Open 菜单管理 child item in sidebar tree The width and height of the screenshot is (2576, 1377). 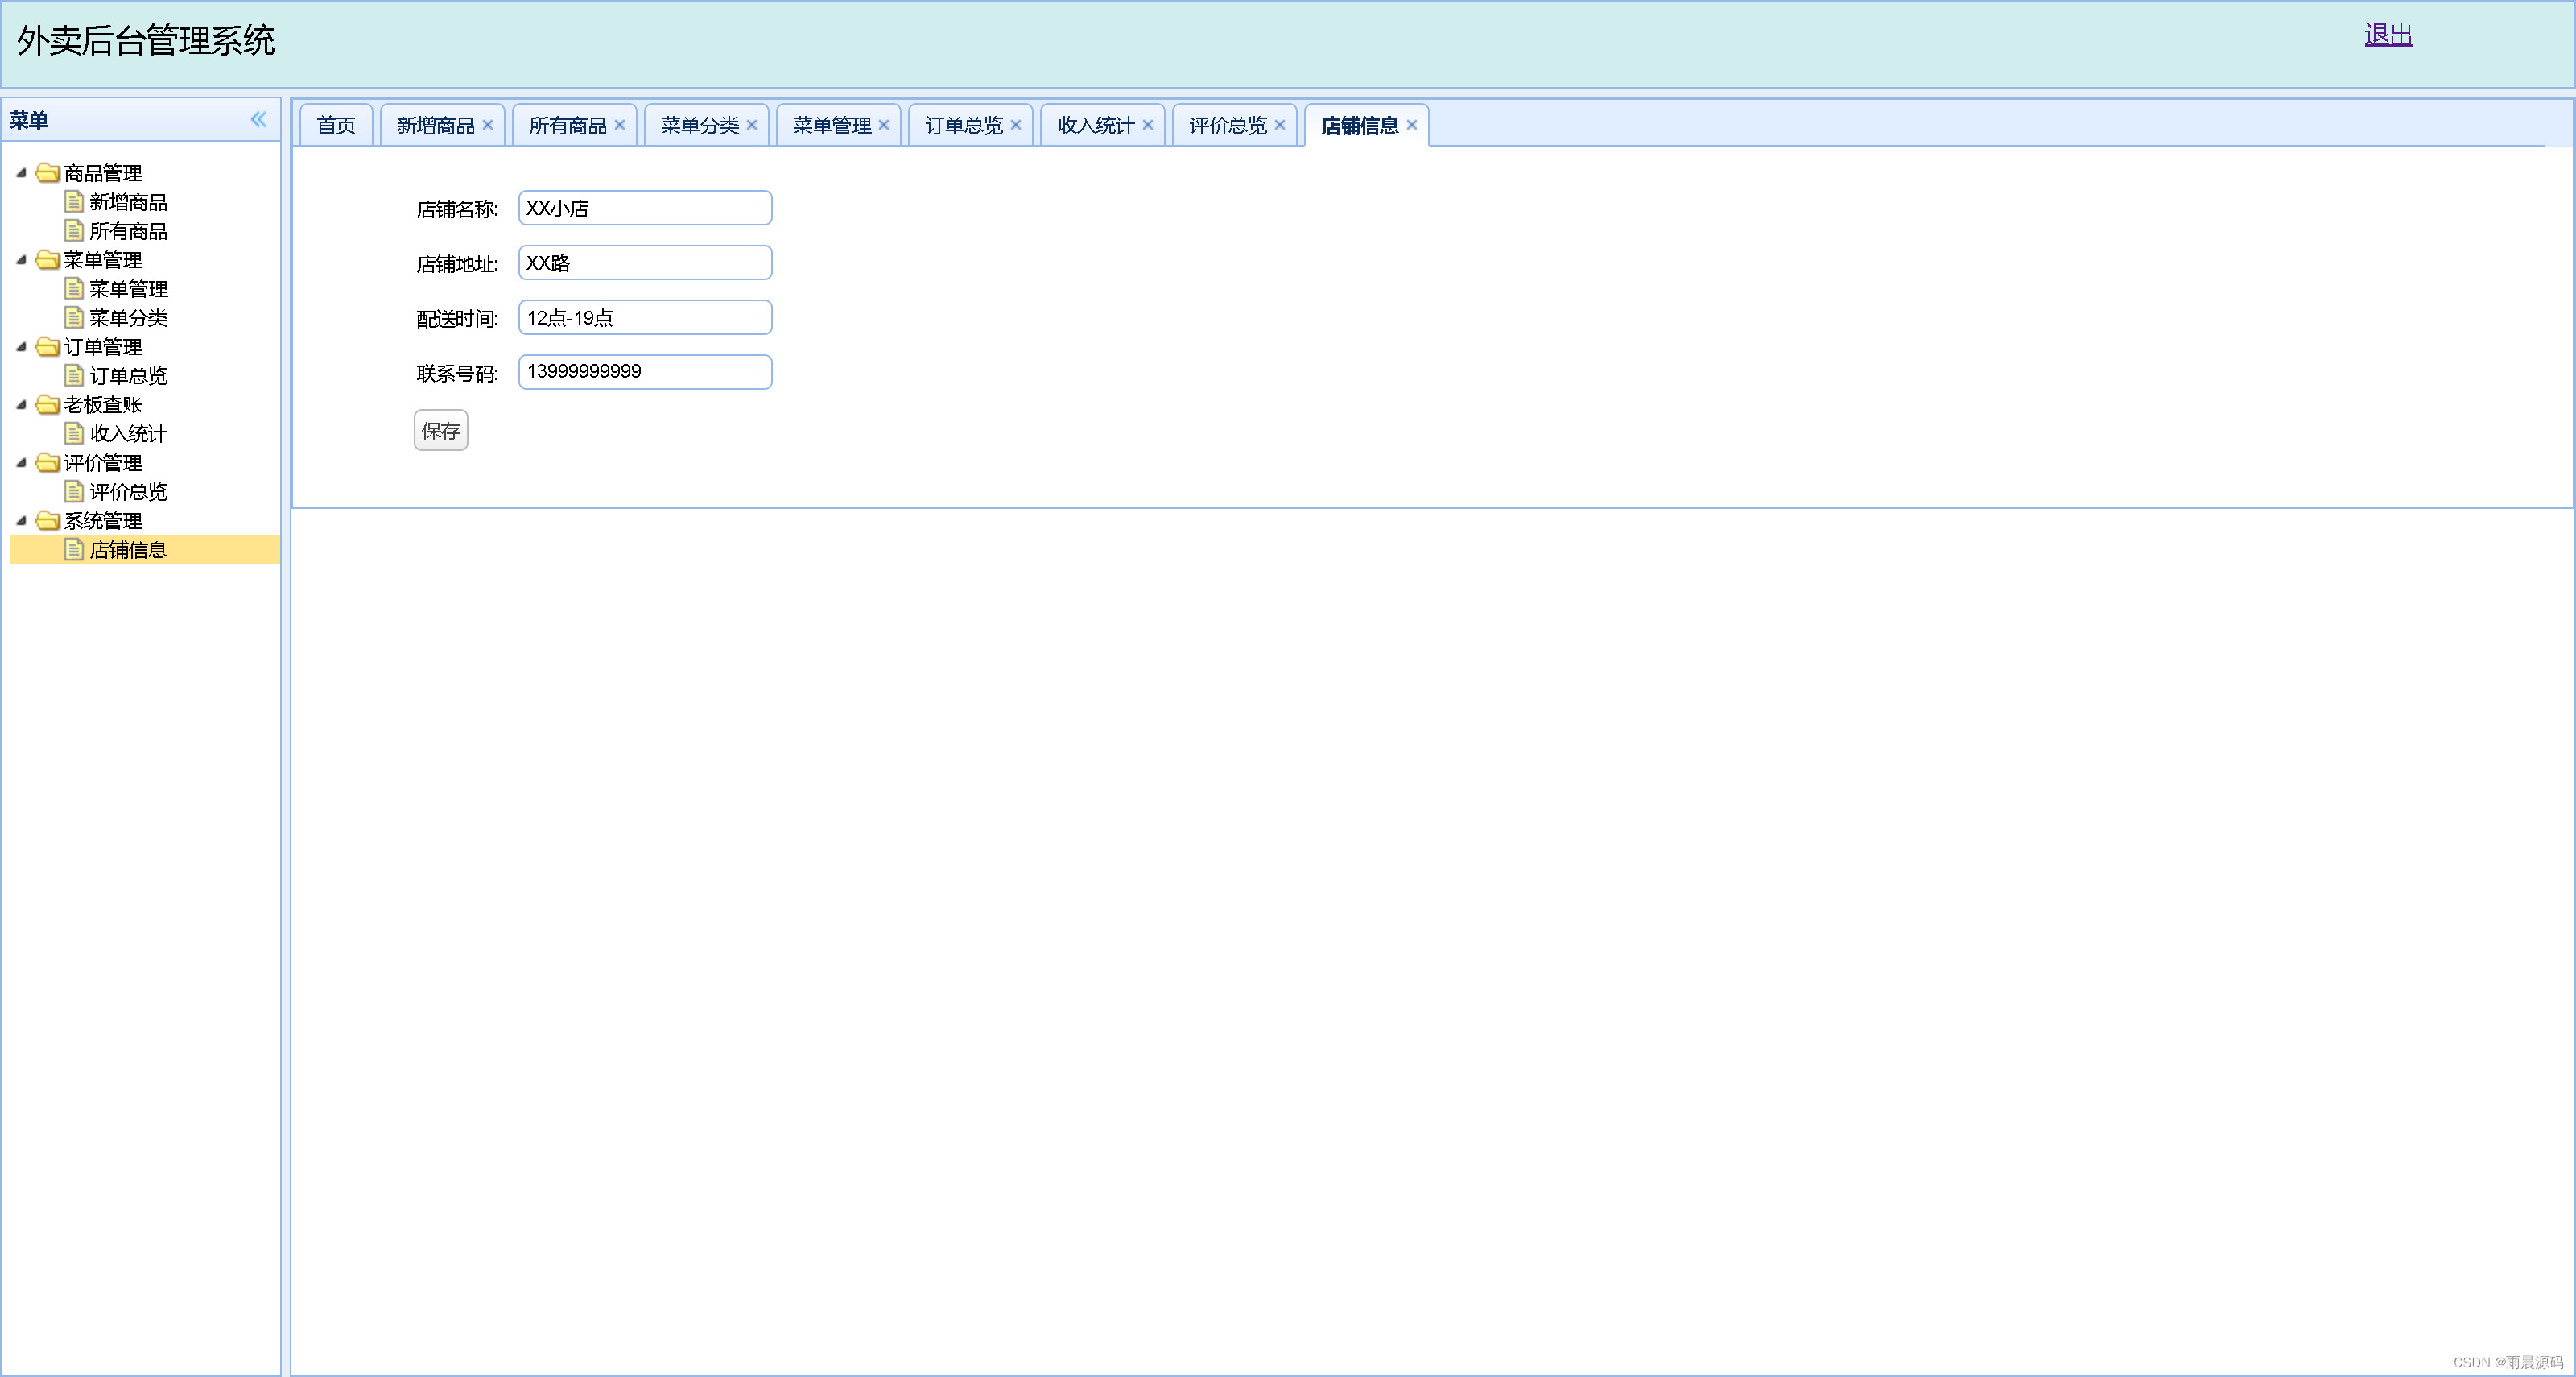(128, 289)
